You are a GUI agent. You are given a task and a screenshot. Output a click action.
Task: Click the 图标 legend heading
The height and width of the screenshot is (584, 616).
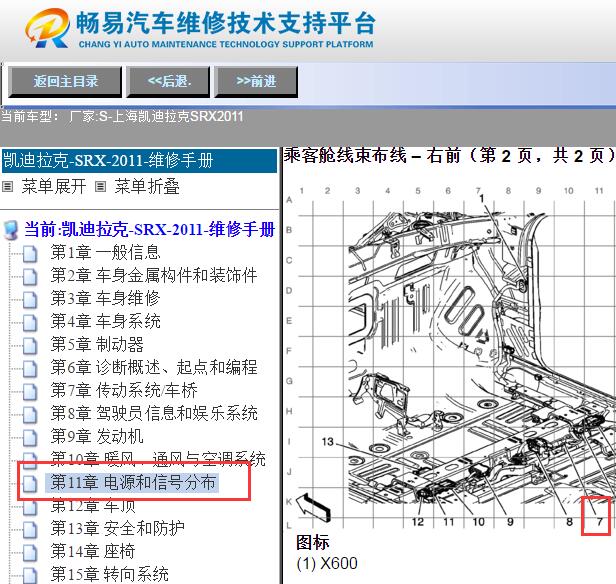click(312, 542)
